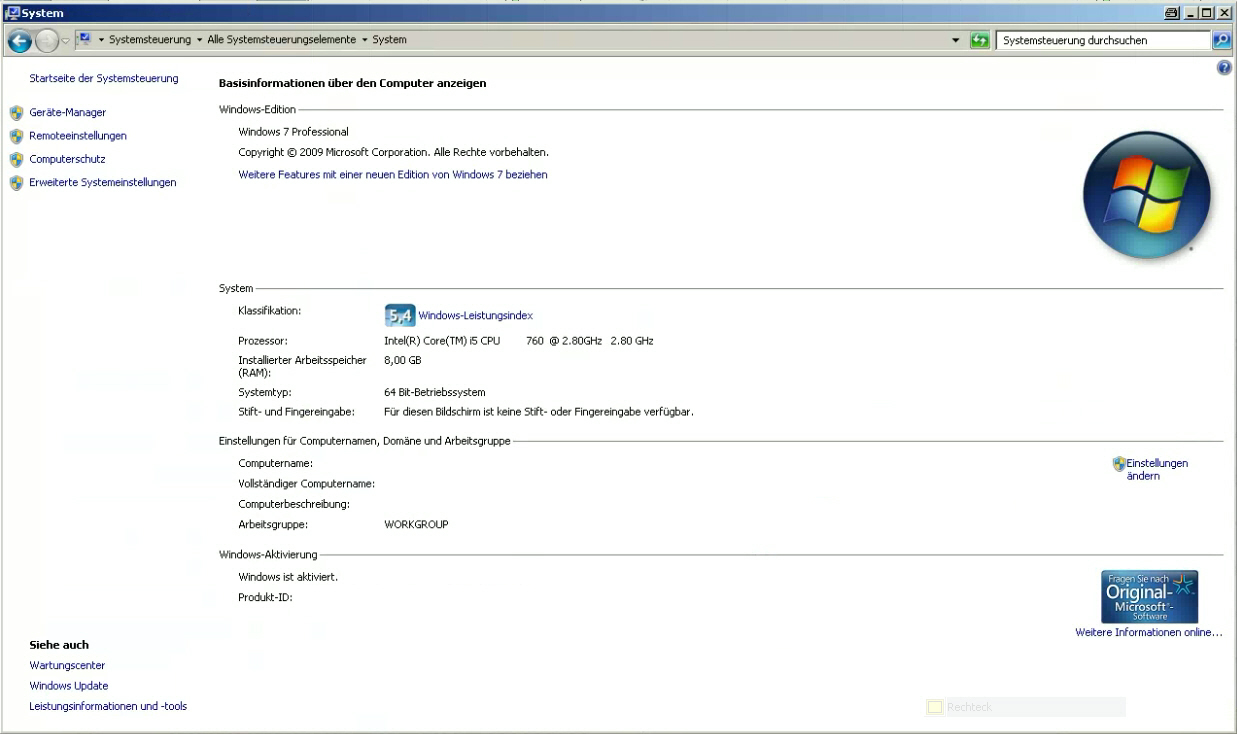Click the 8,00 GB RAM value
This screenshot has width=1237, height=734.
click(403, 360)
